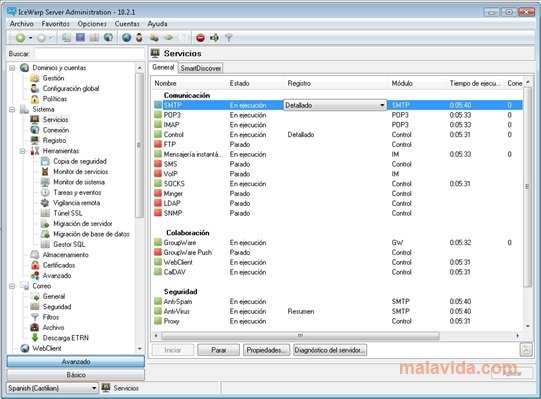Click the group of users toolbar icon

pyautogui.click(x=154, y=38)
